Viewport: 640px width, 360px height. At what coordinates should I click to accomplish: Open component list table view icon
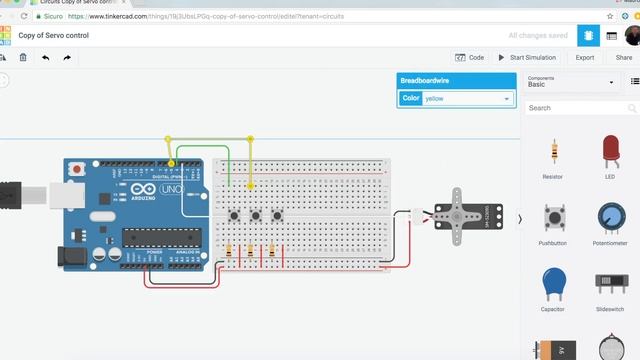(x=611, y=36)
